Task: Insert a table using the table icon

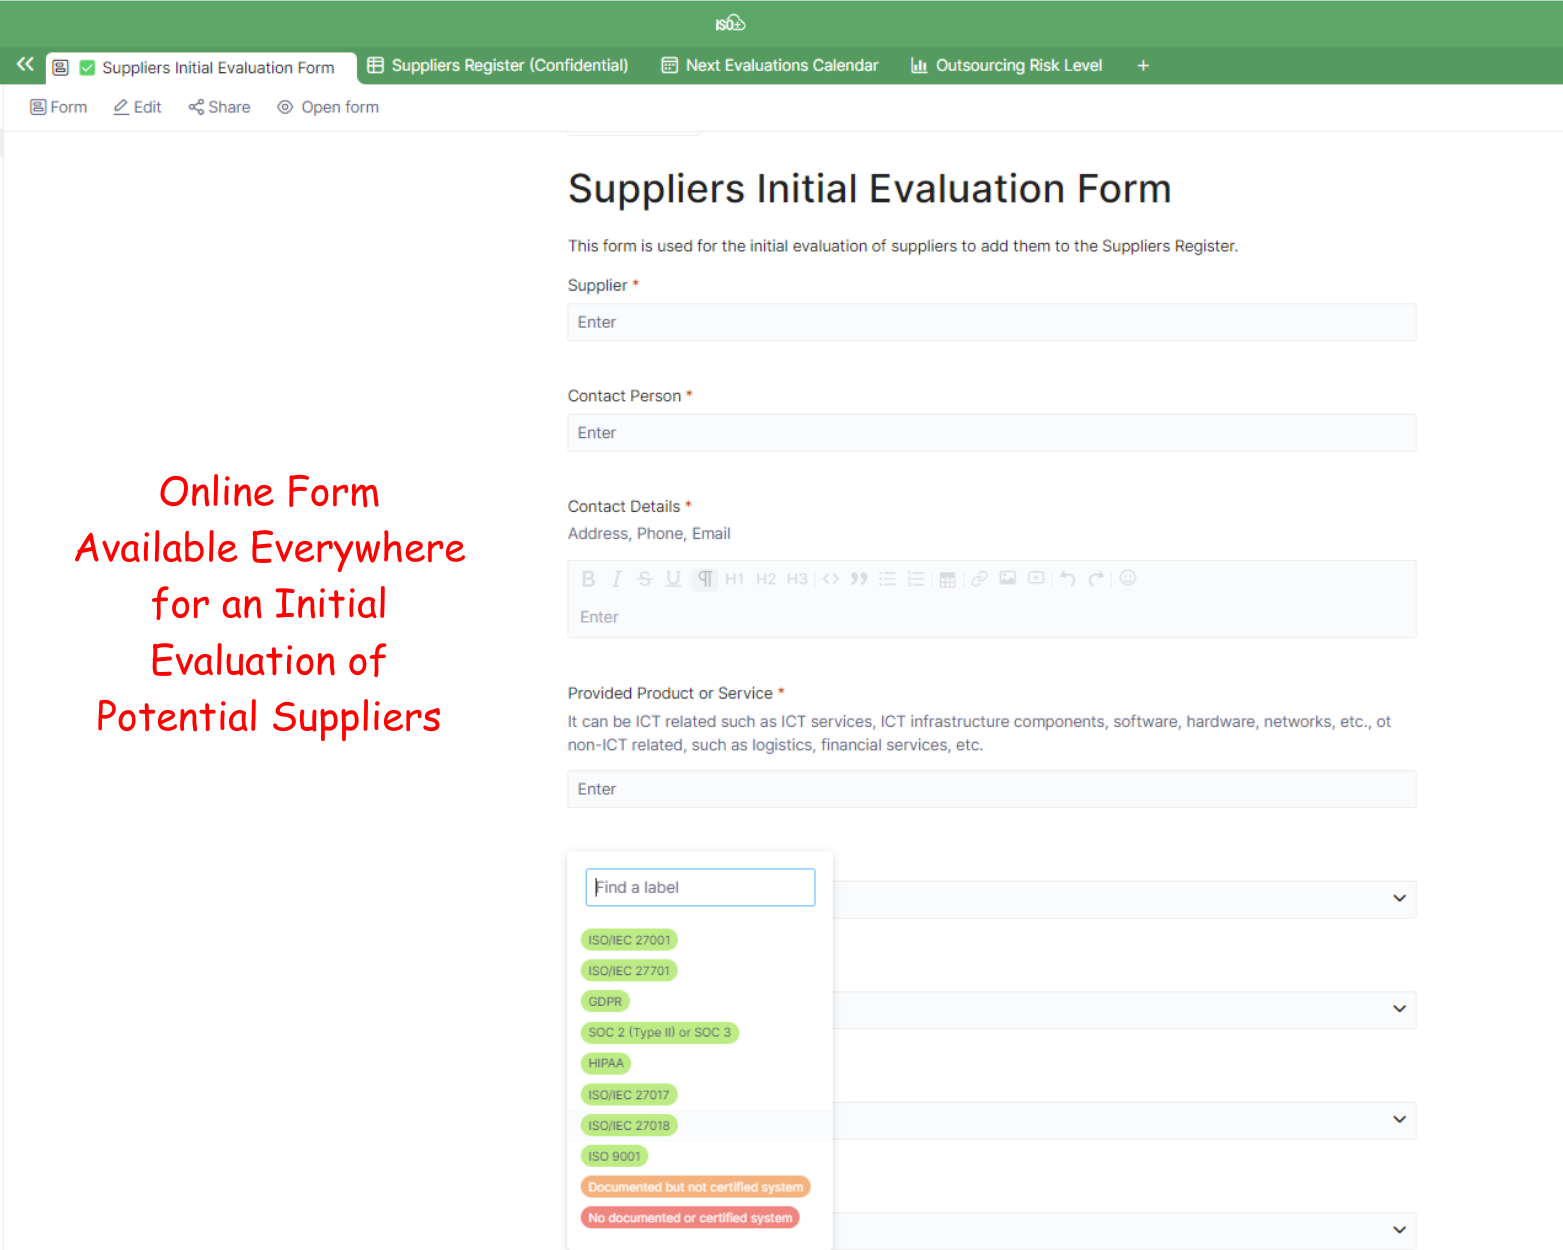Action: 947,579
